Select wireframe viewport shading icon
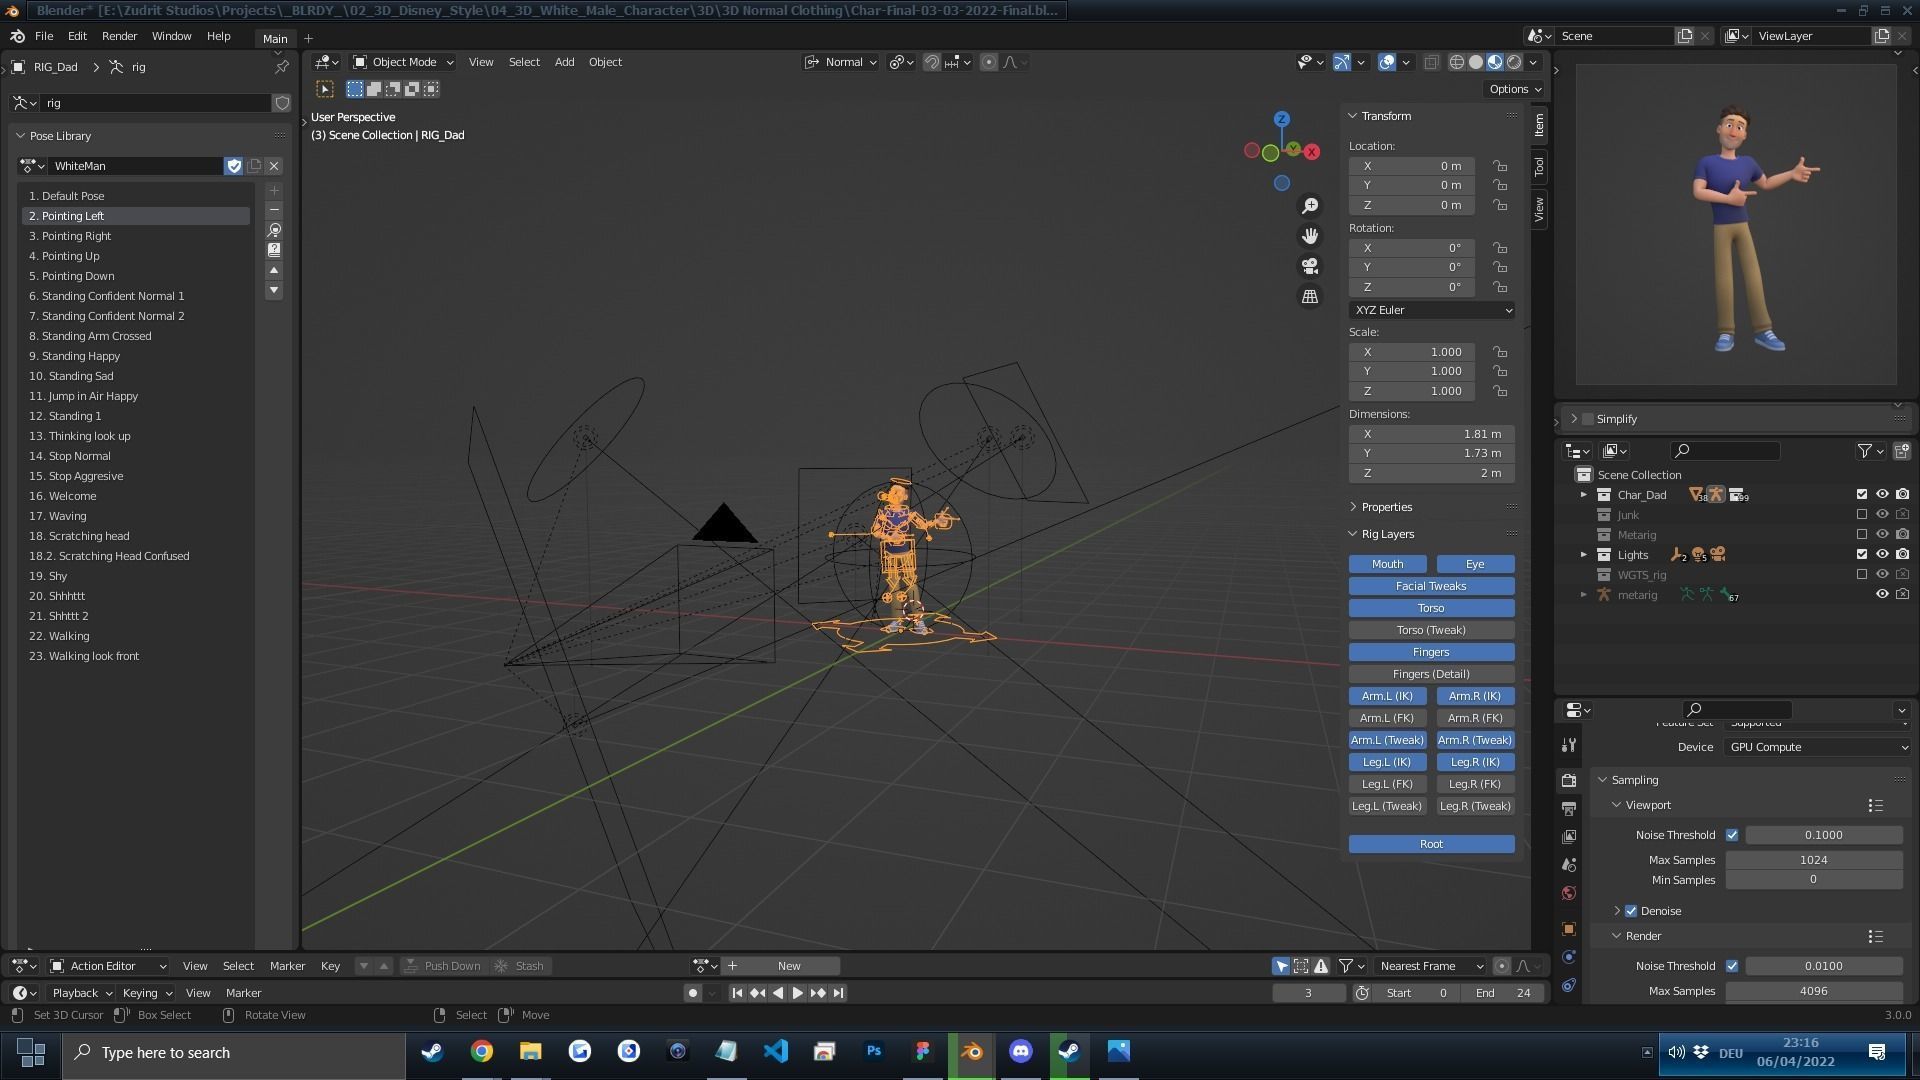1920x1080 pixels. [x=1457, y=62]
